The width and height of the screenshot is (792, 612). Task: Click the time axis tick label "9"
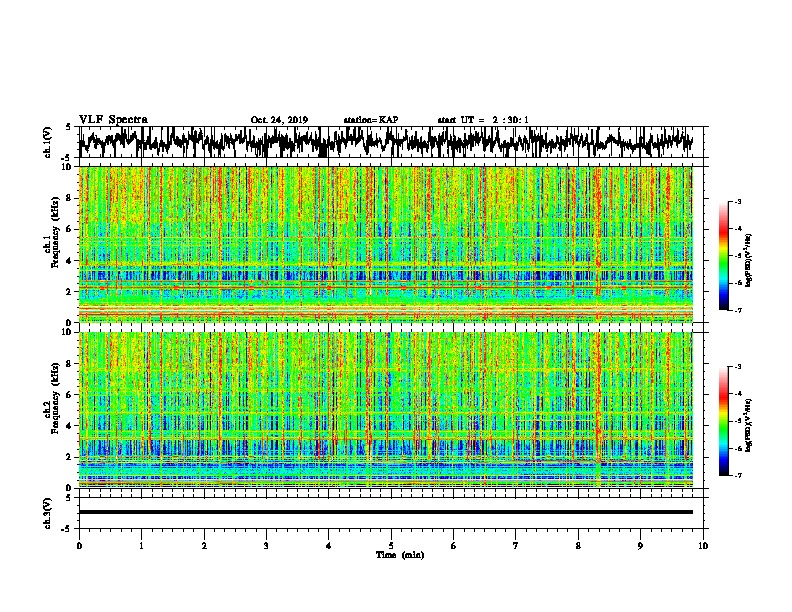pyautogui.click(x=640, y=546)
